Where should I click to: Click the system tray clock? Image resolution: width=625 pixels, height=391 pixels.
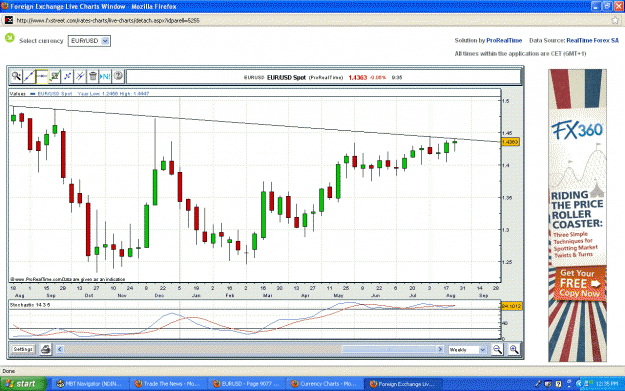point(607,384)
